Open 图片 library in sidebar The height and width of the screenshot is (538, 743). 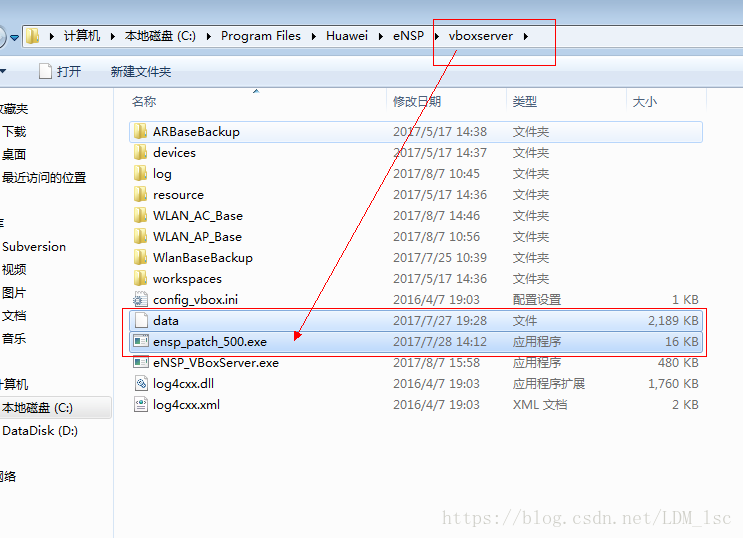[x=14, y=292]
